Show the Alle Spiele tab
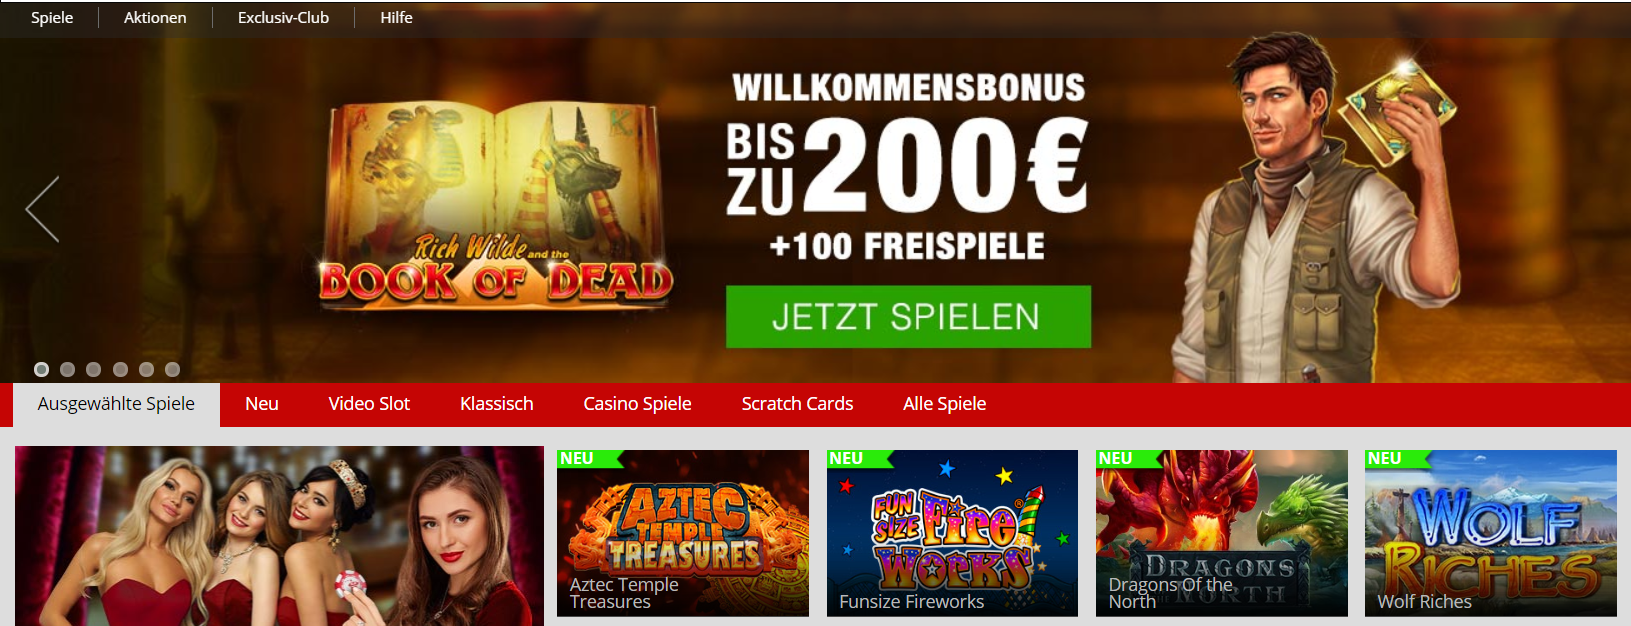The height and width of the screenshot is (626, 1631). pyautogui.click(x=944, y=404)
